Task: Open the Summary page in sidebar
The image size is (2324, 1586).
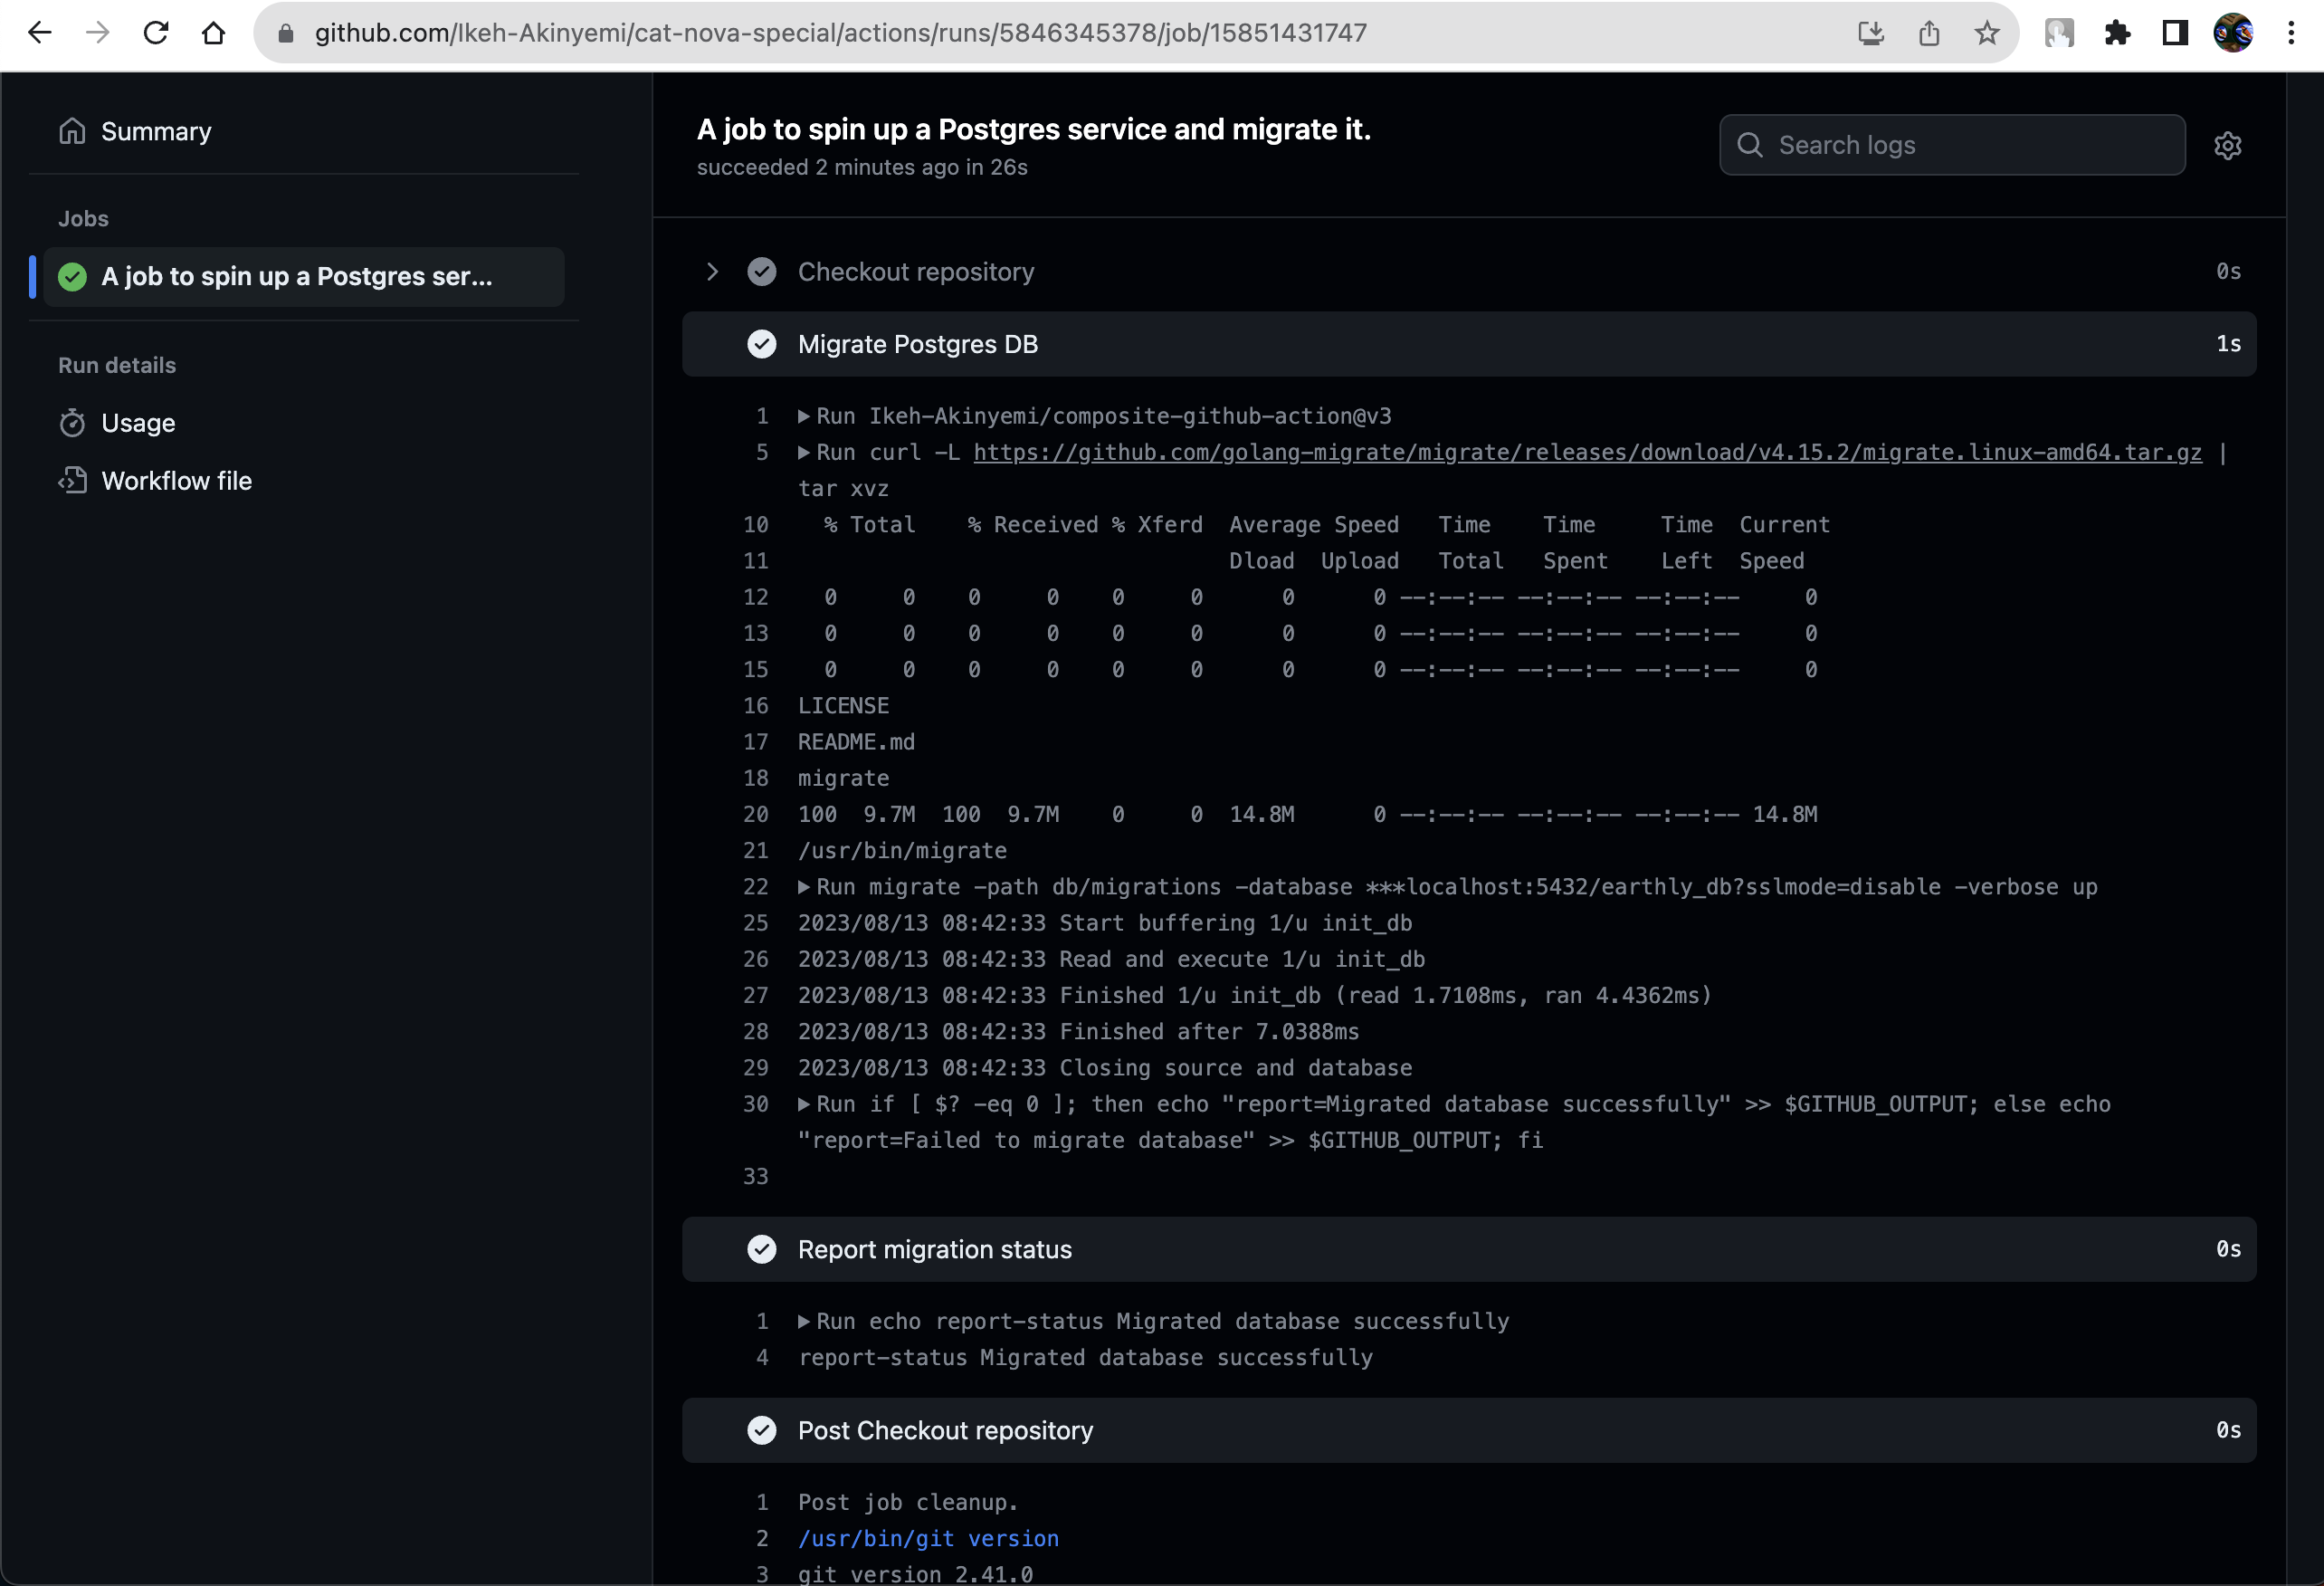Action: 155,131
